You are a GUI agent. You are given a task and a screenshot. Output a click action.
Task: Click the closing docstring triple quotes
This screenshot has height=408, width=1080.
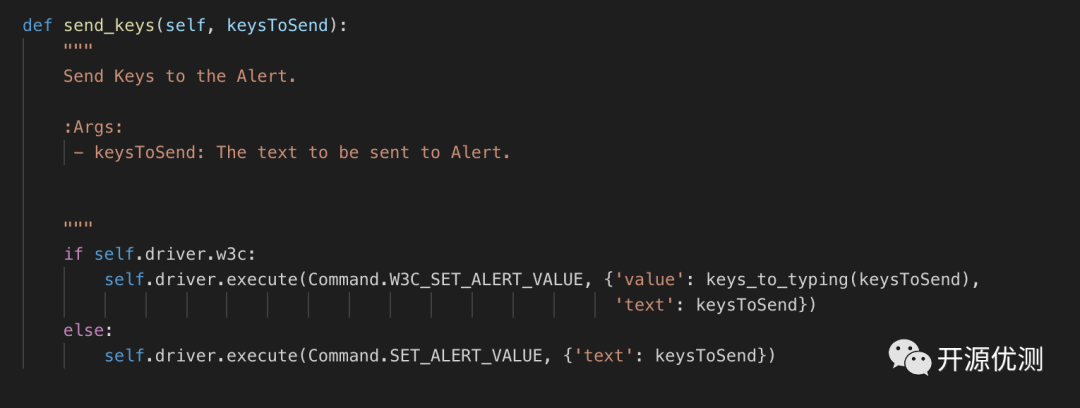(x=78, y=229)
